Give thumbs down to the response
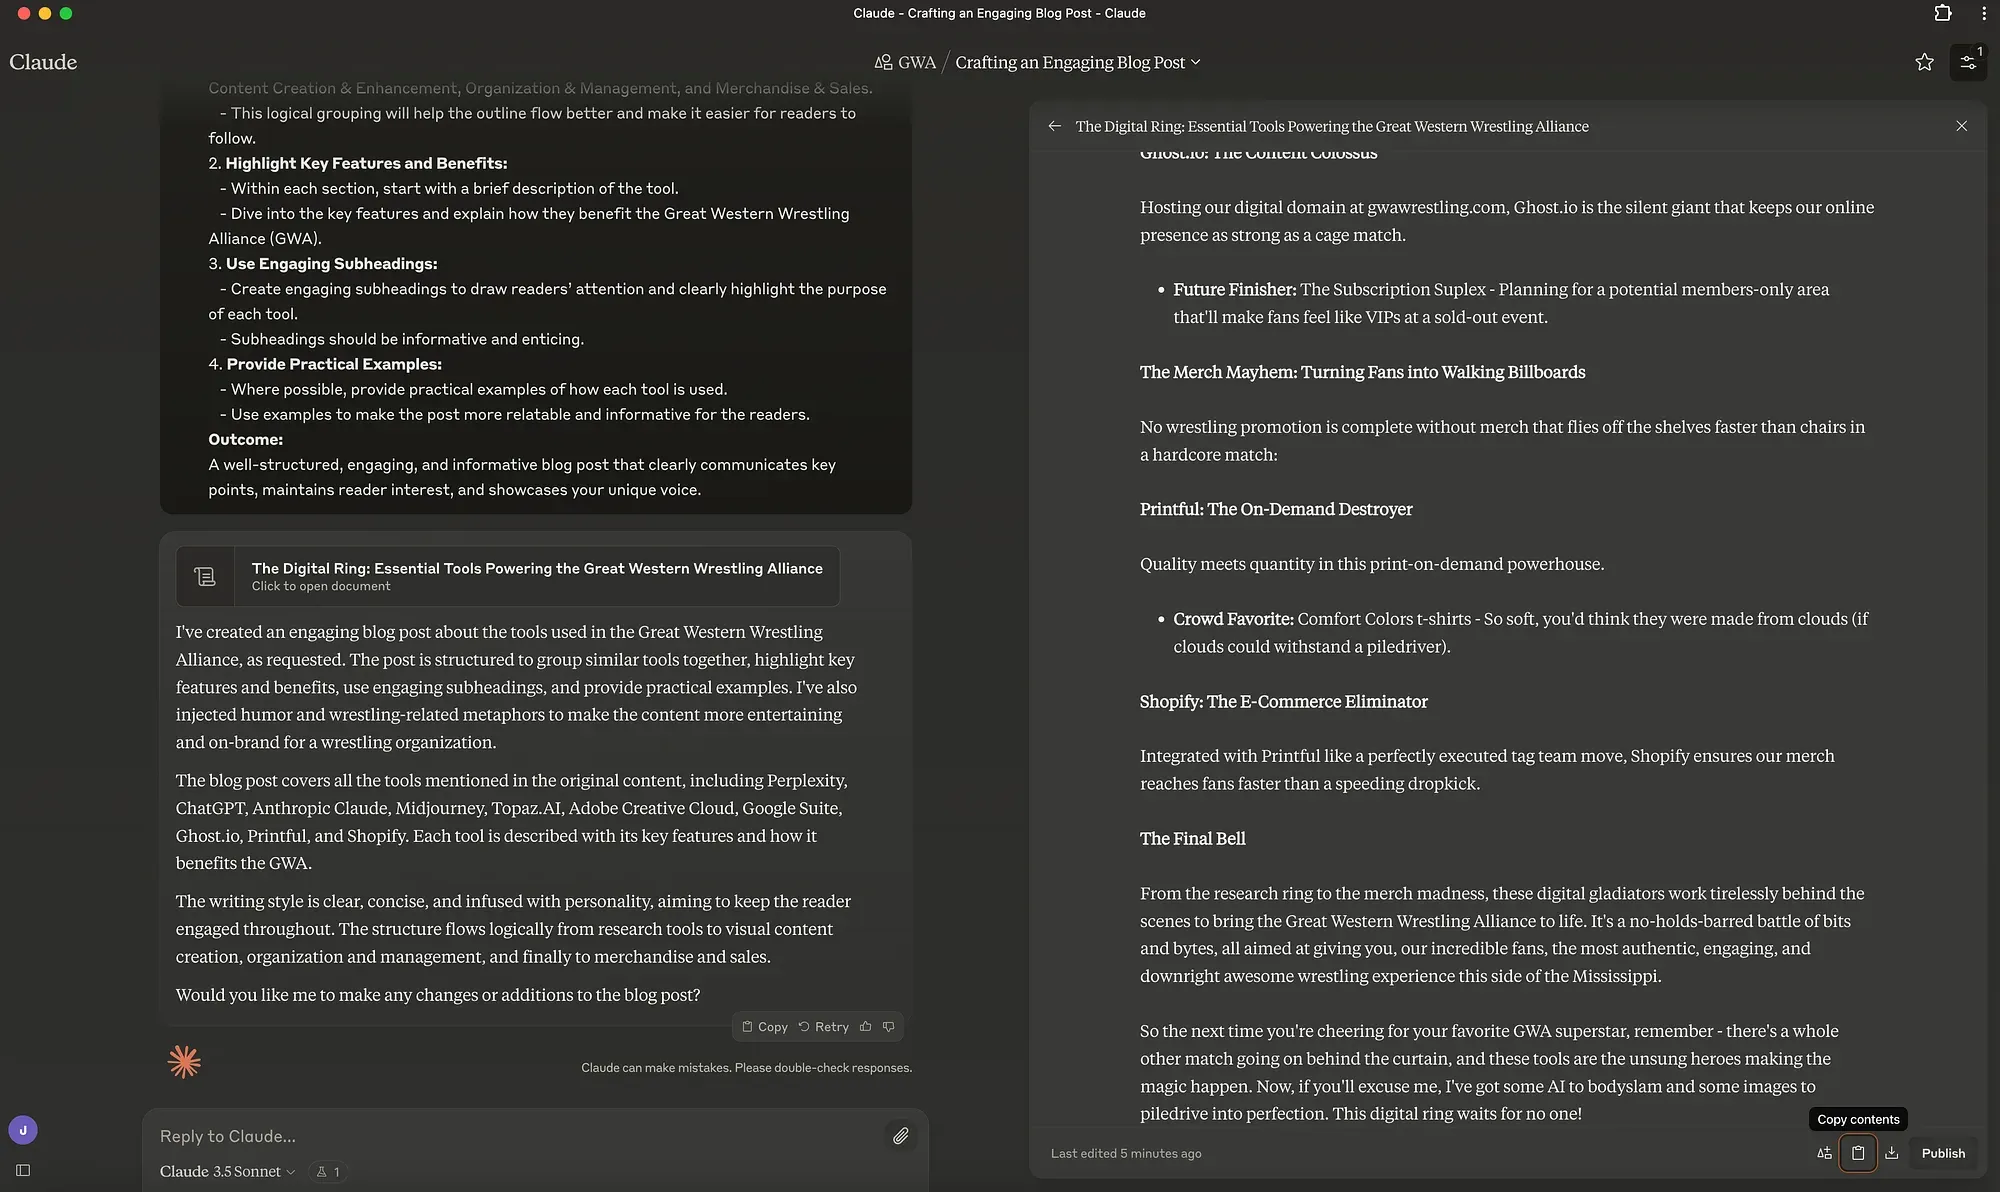Screen dimensions: 2000x1192 pos(888,1027)
